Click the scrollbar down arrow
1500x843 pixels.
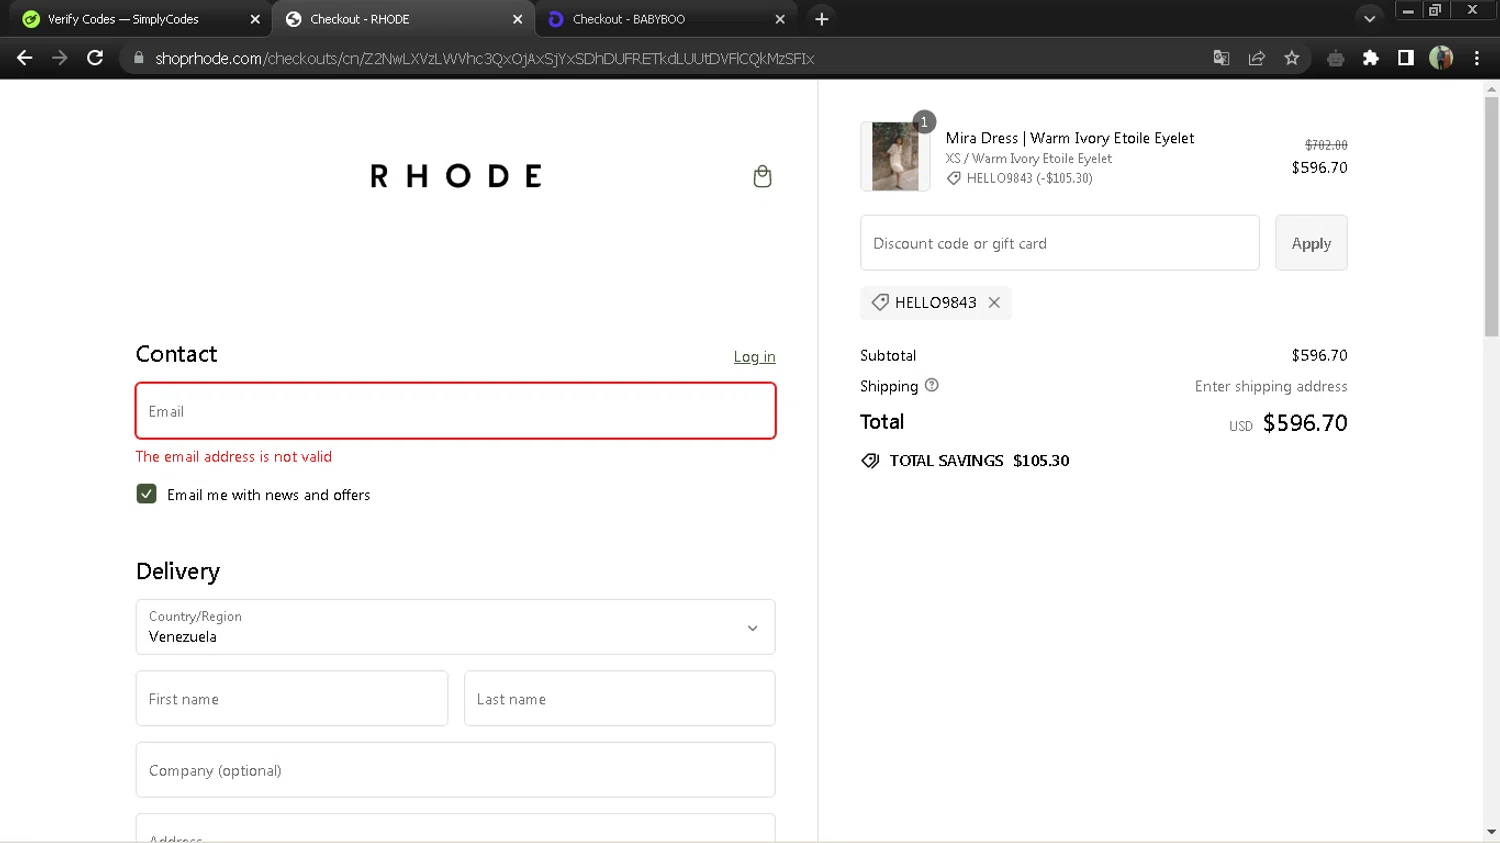[1491, 832]
